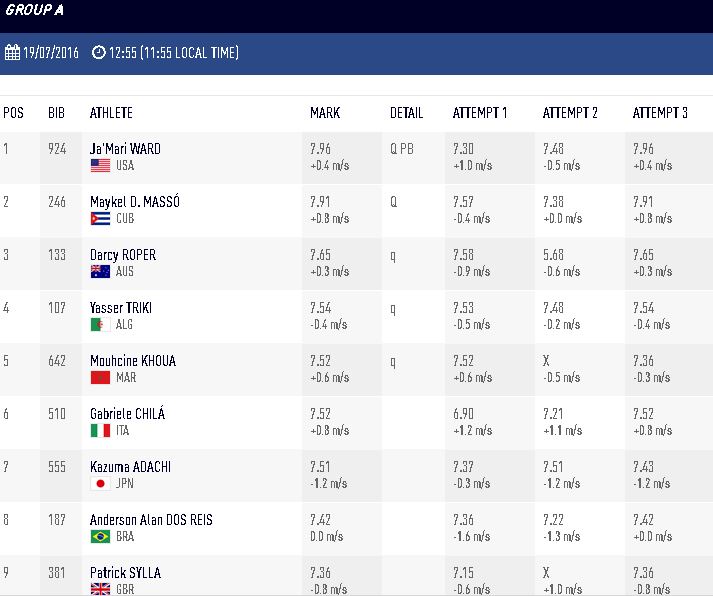This screenshot has height=596, width=713.
Task: Open athlete Maykel D. MASSÓ's profile
Action: click(135, 201)
